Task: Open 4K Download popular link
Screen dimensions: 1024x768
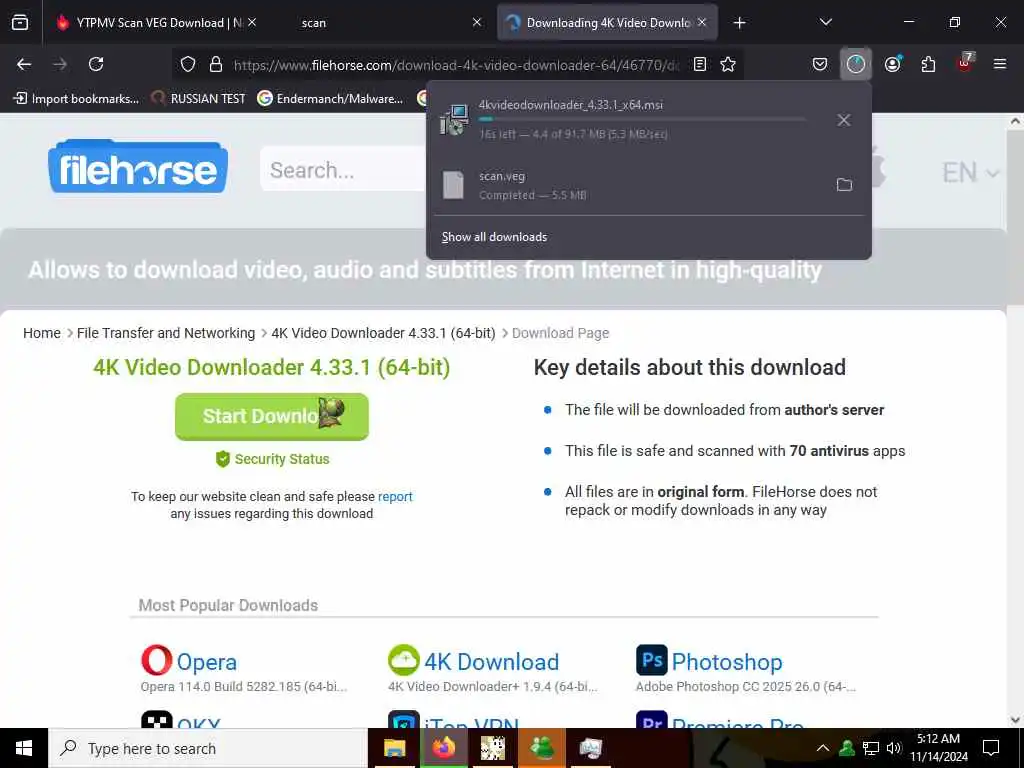Action: (x=491, y=662)
